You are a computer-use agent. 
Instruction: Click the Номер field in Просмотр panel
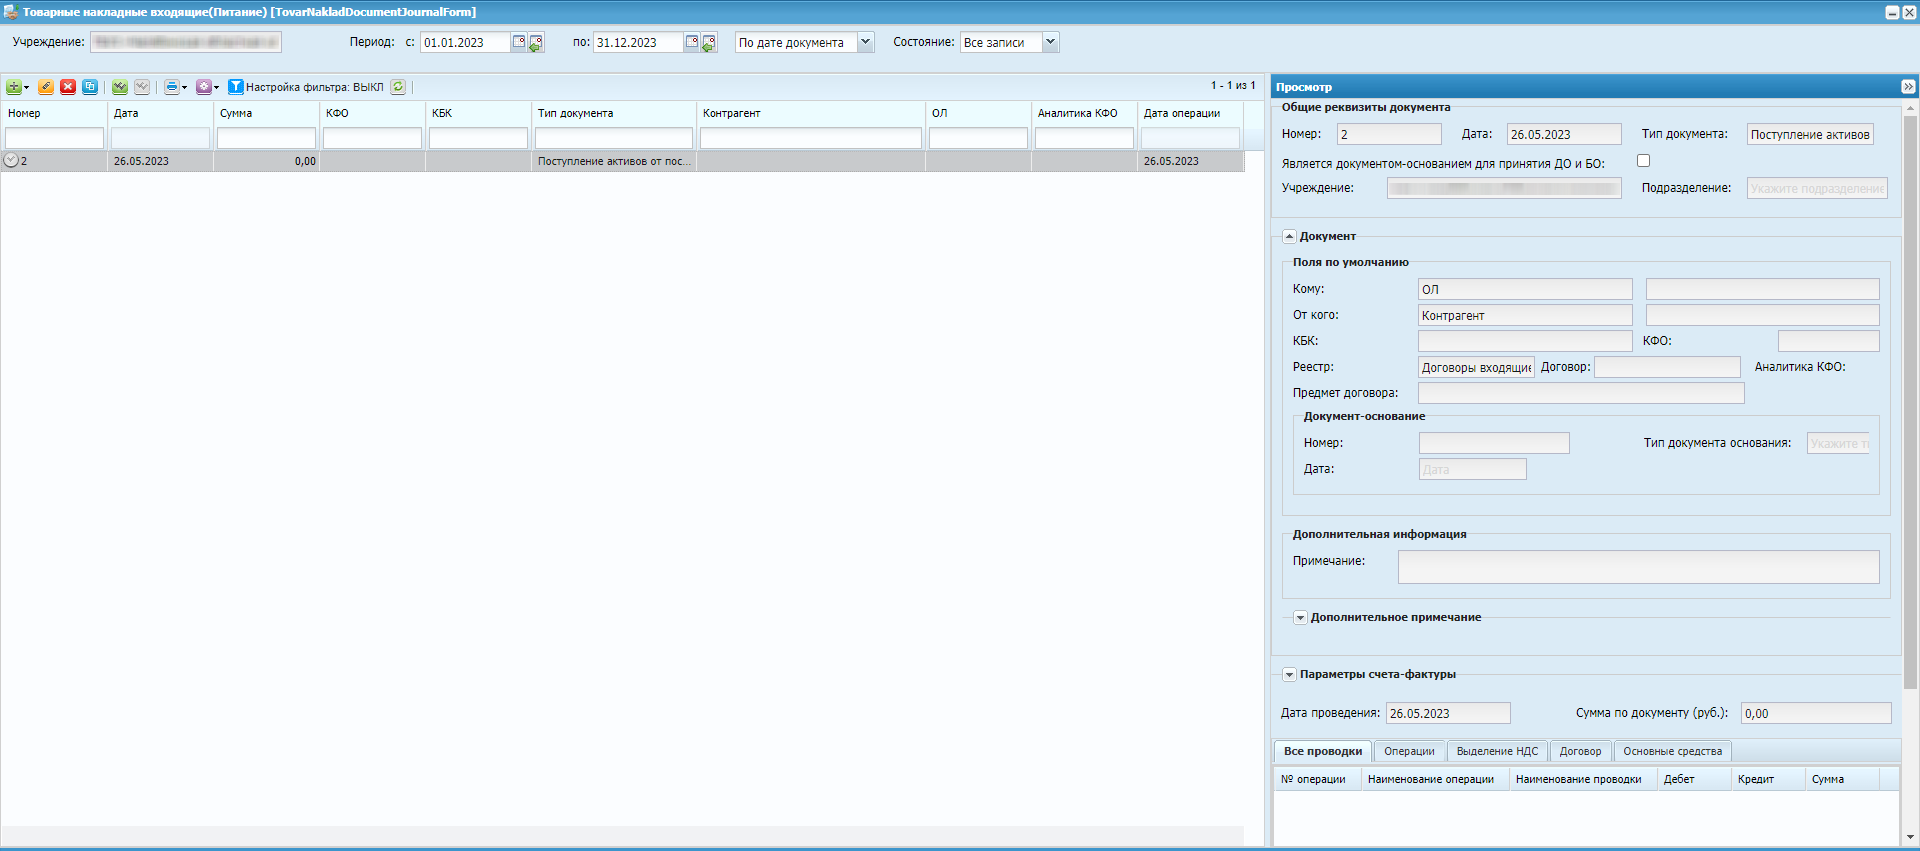(1389, 134)
